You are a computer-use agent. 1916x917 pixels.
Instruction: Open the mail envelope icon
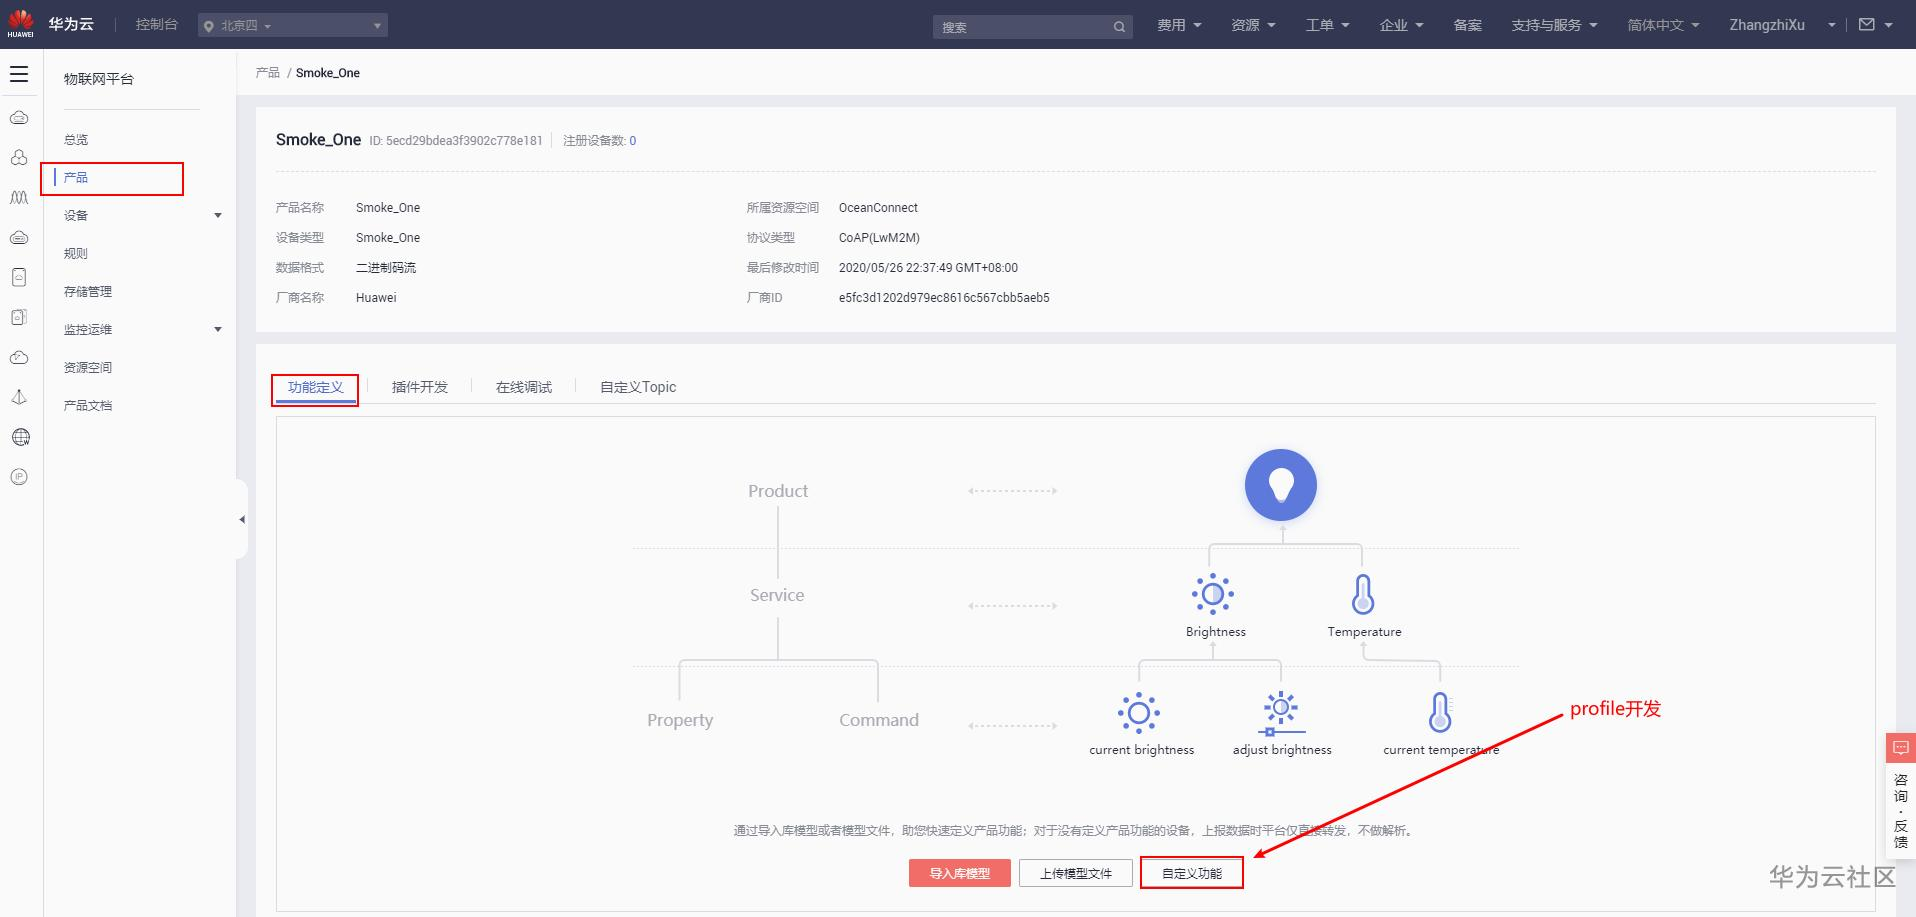(1866, 25)
